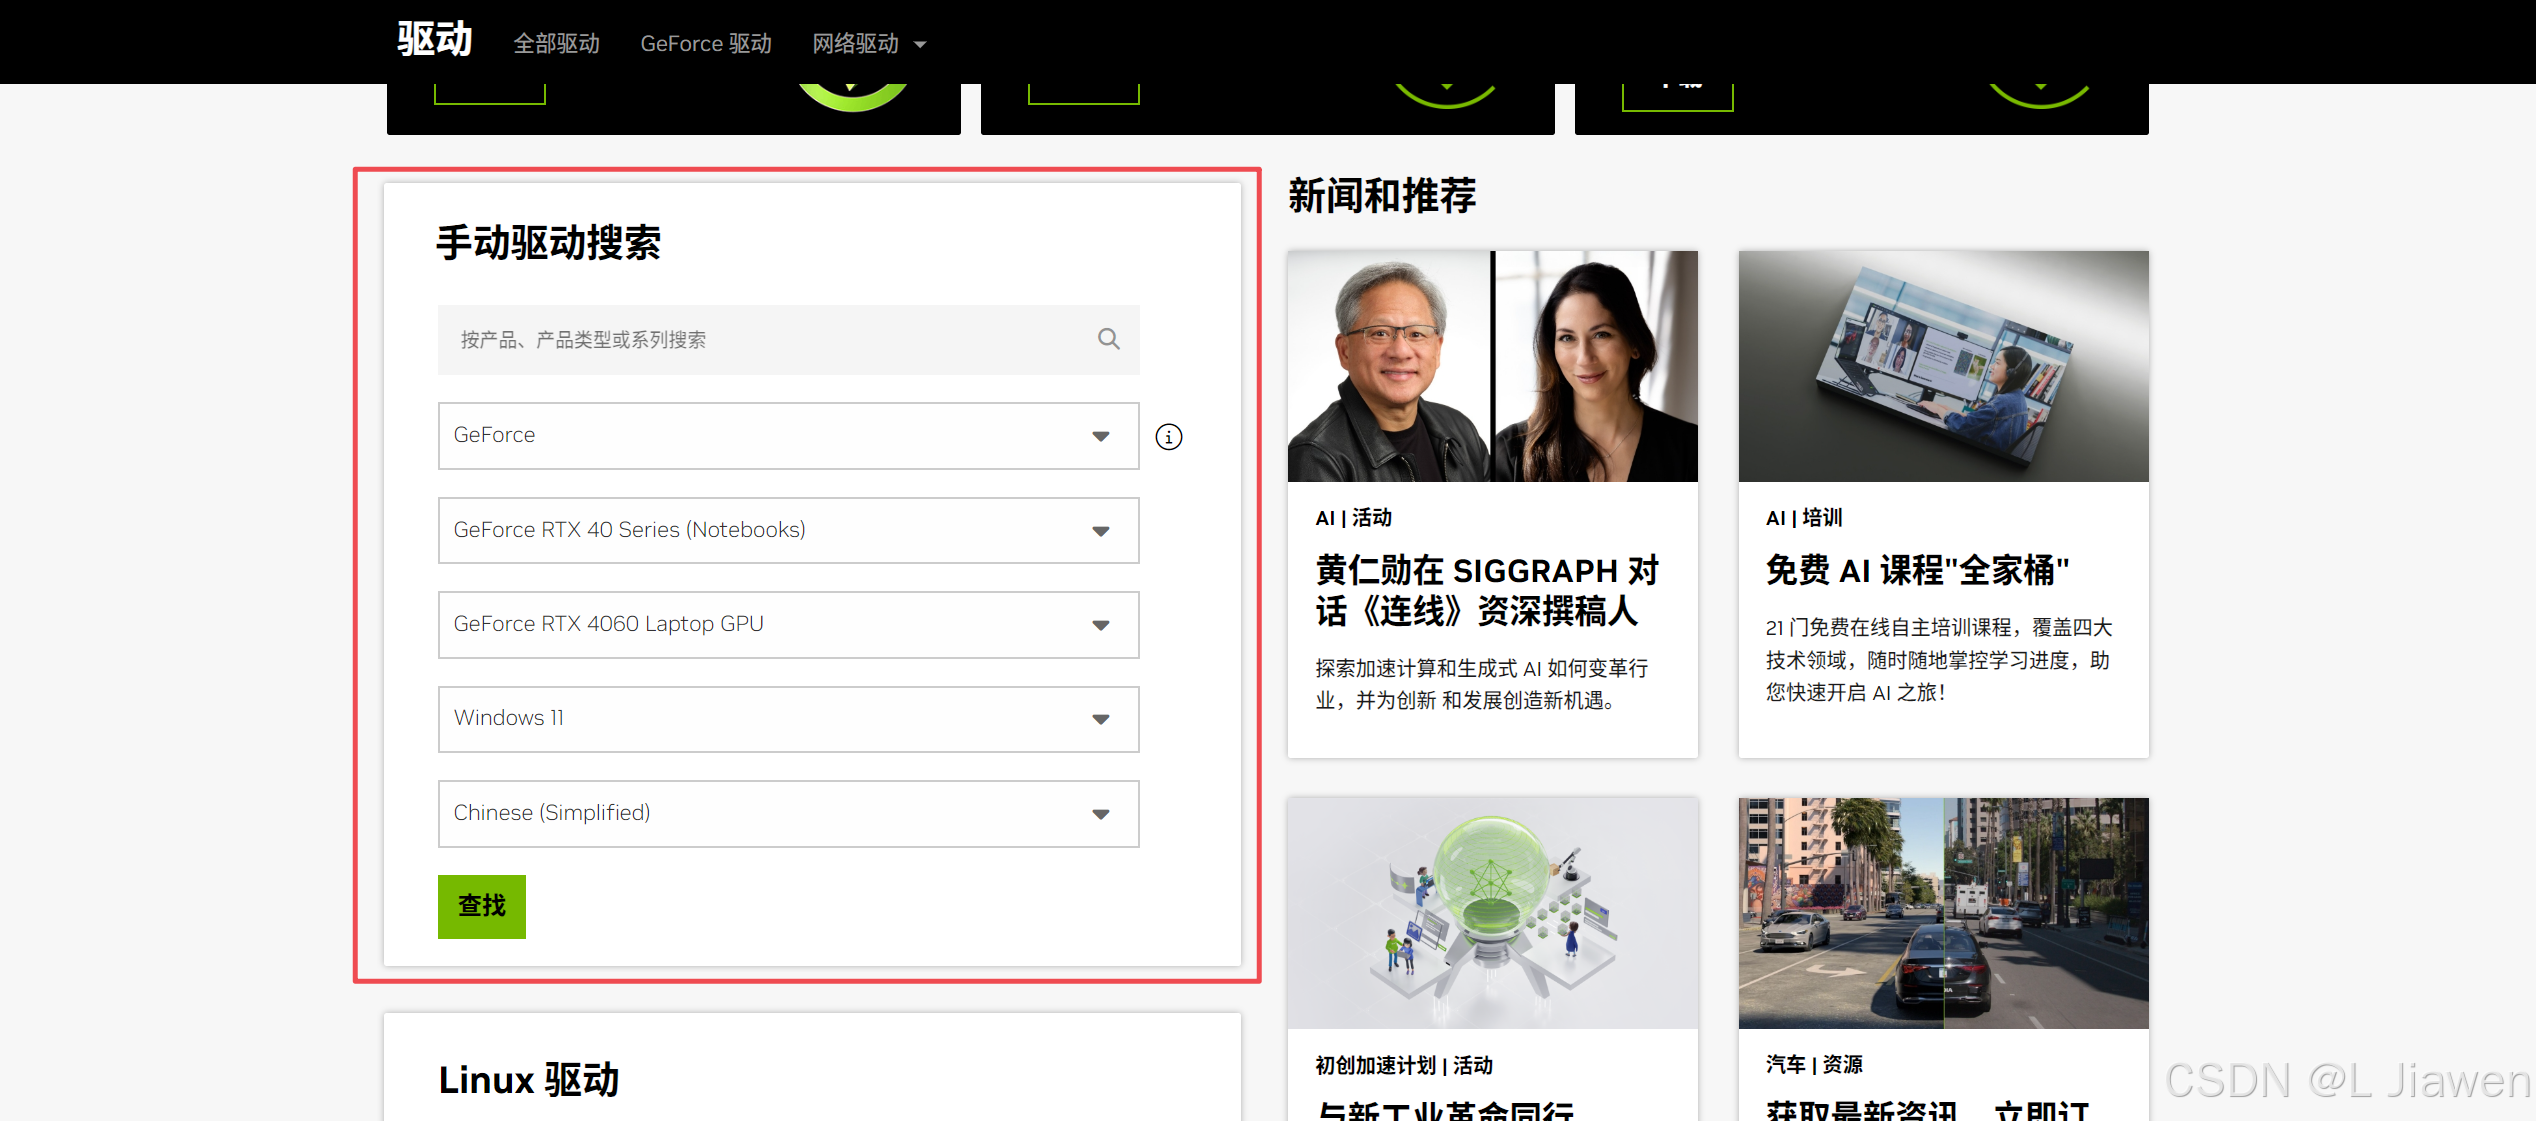2536x1121 pixels.
Task: Open the Jensen Huang SIGGRAPH article thumbnail
Action: pos(1492,366)
